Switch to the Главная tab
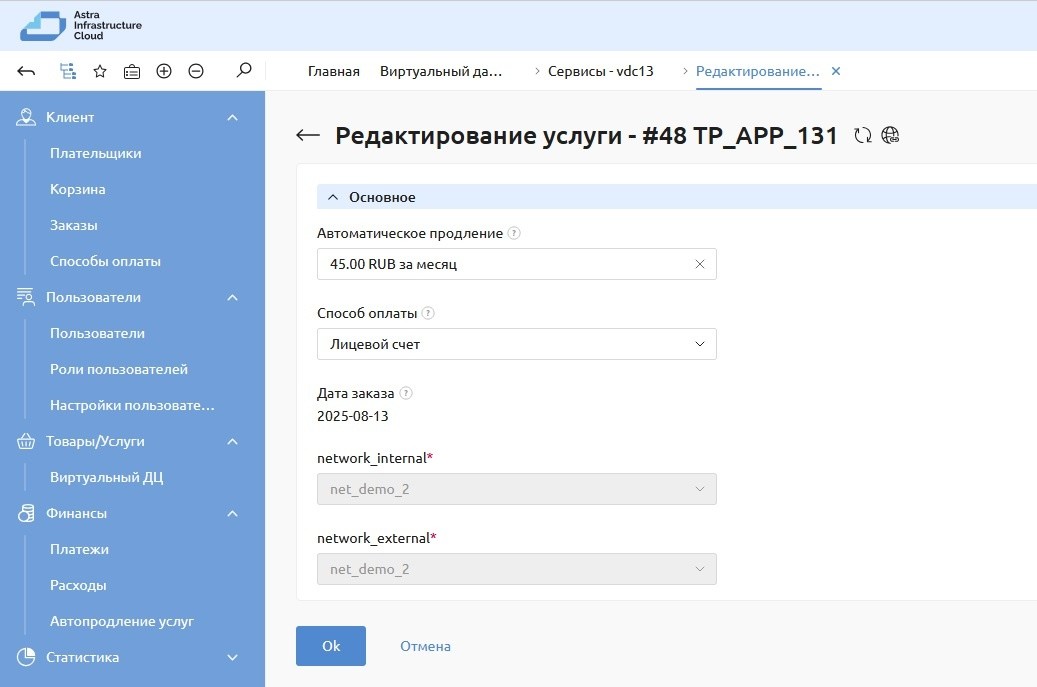Screen dimensions: 1037x687 pyautogui.click(x=333, y=71)
